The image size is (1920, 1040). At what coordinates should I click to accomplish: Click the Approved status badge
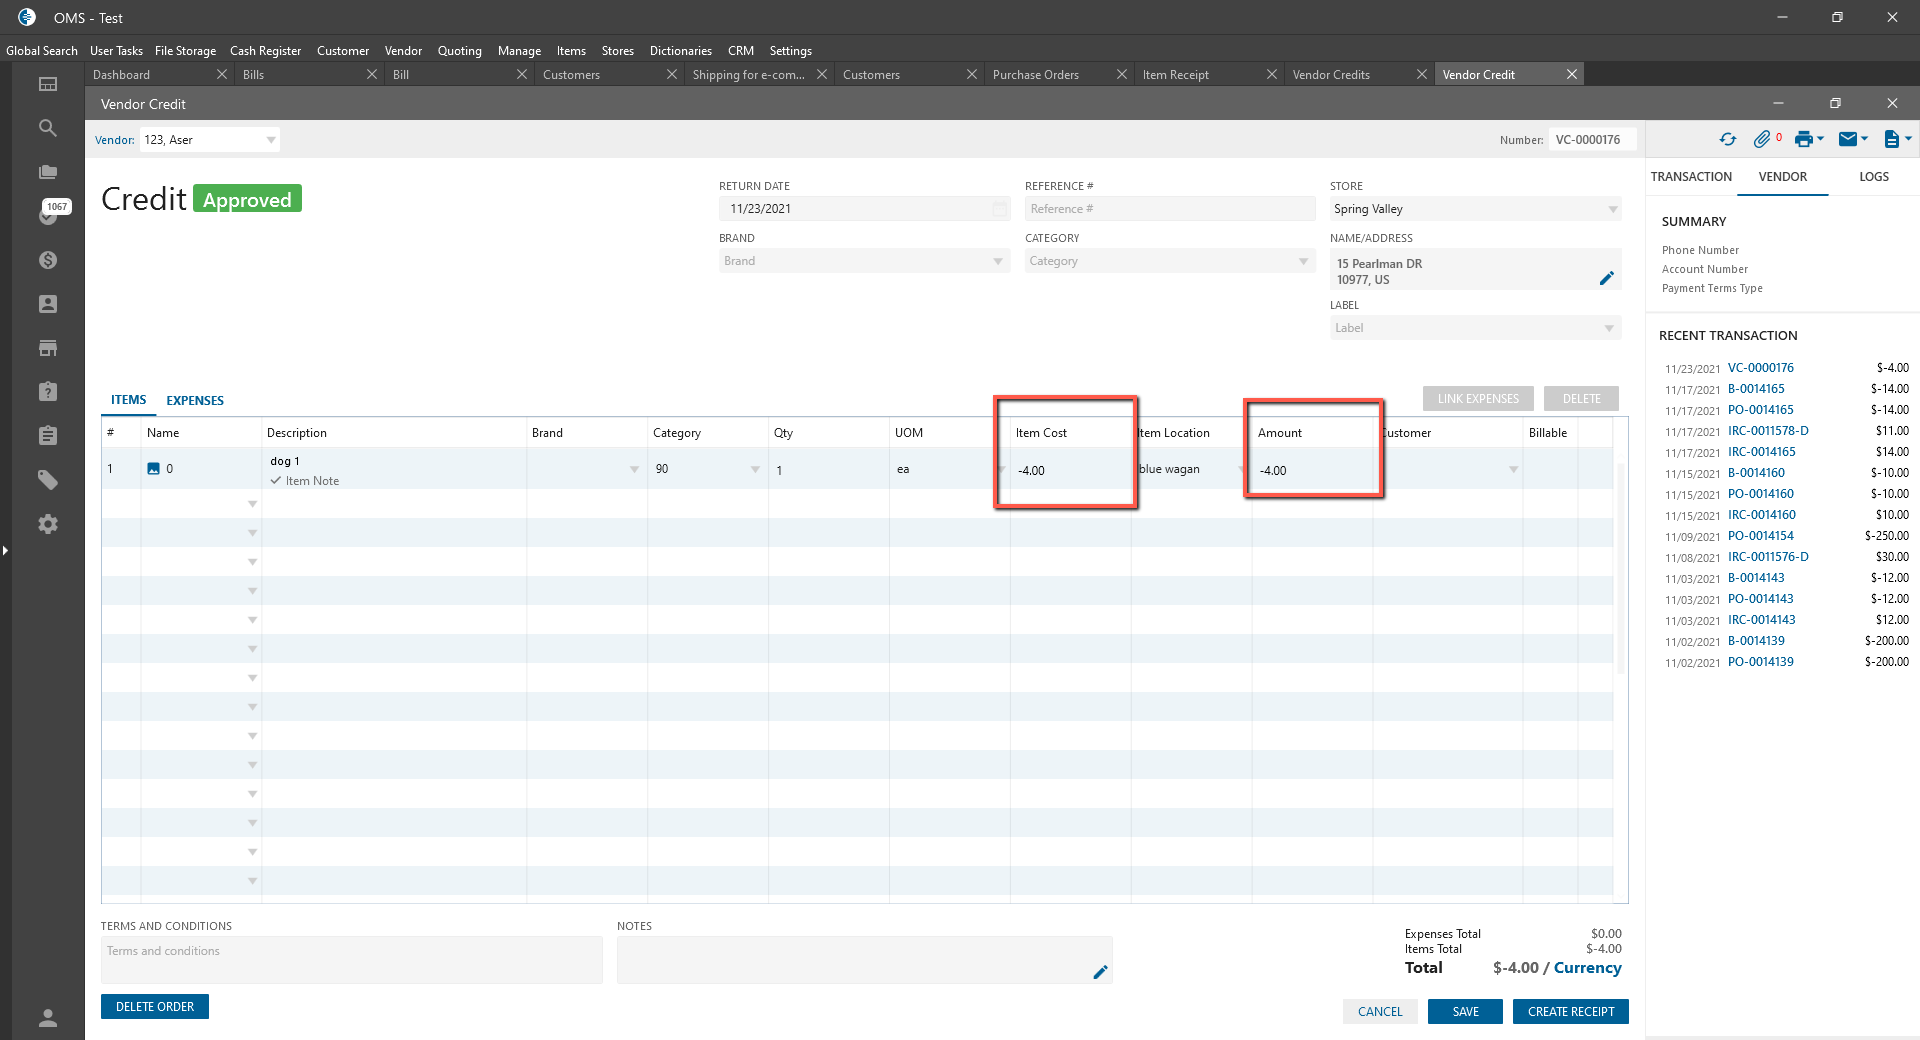247,199
